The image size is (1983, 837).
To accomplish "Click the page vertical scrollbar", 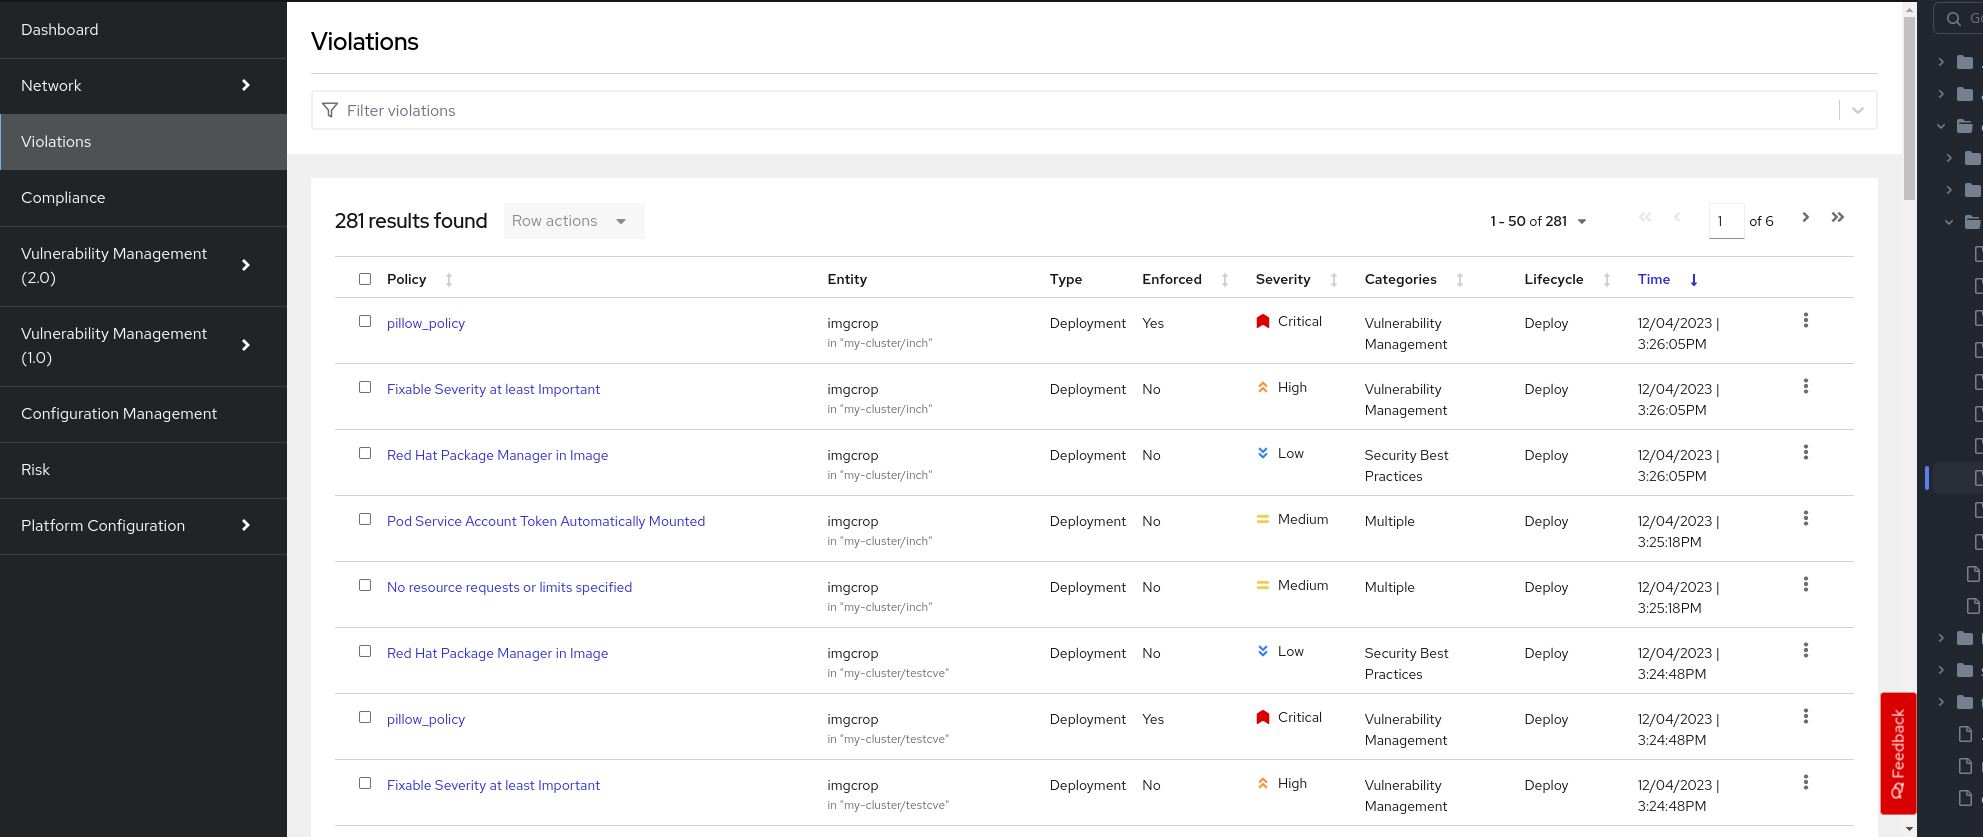I will click(x=1909, y=108).
